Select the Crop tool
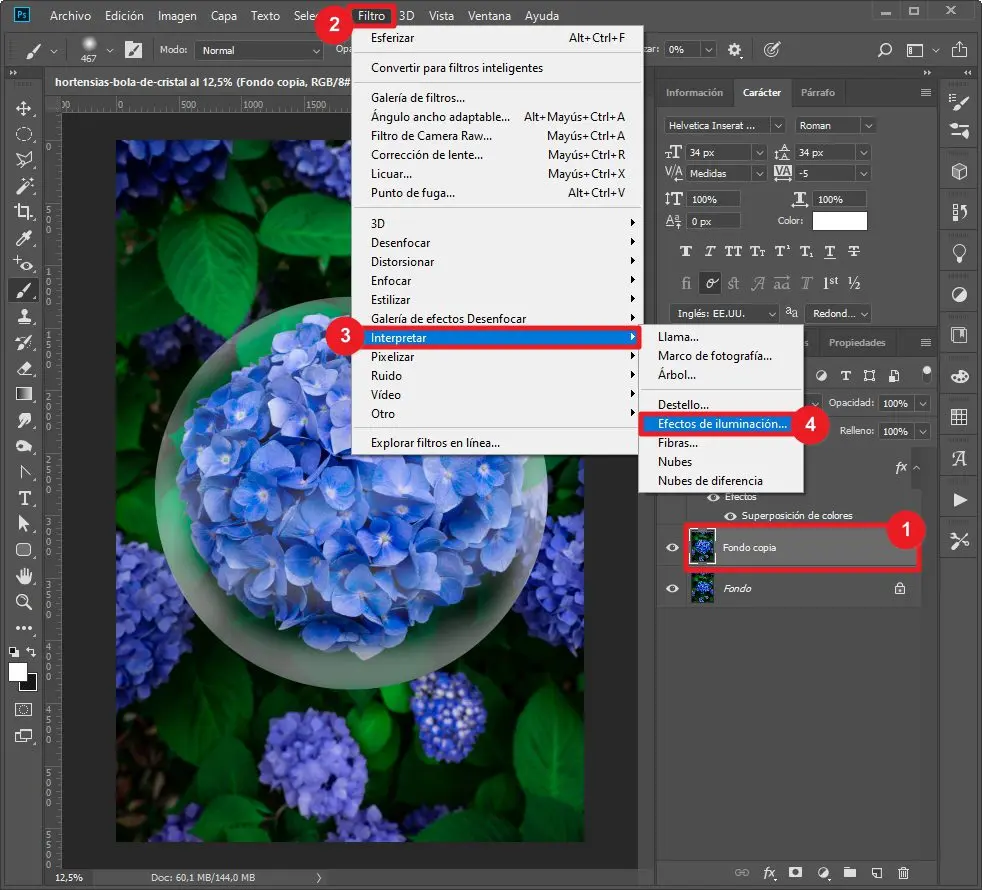This screenshot has height=890, width=982. point(24,211)
